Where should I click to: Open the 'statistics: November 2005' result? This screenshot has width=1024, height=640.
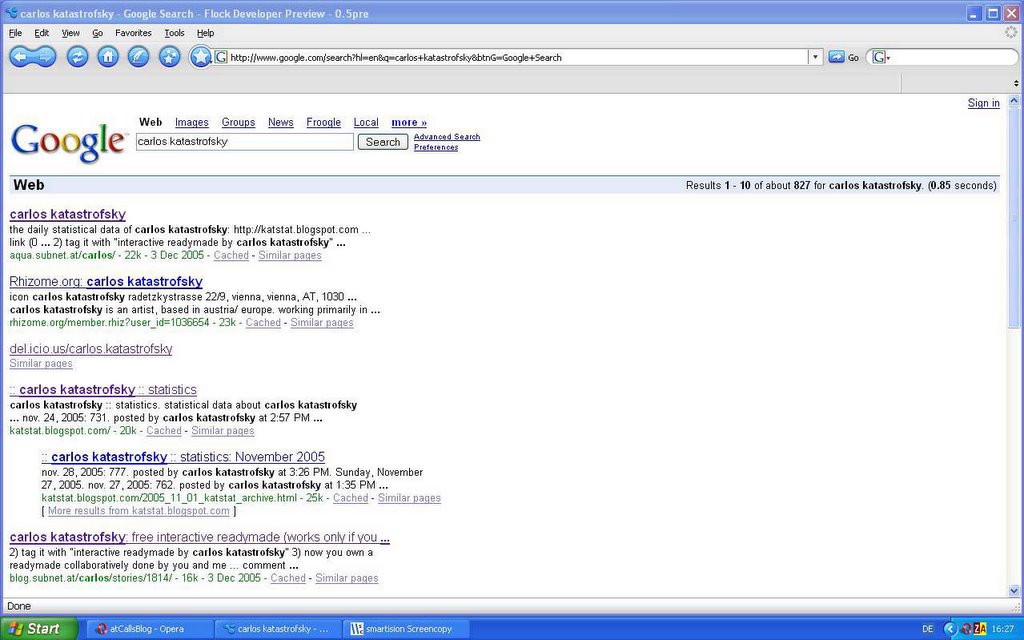[183, 456]
